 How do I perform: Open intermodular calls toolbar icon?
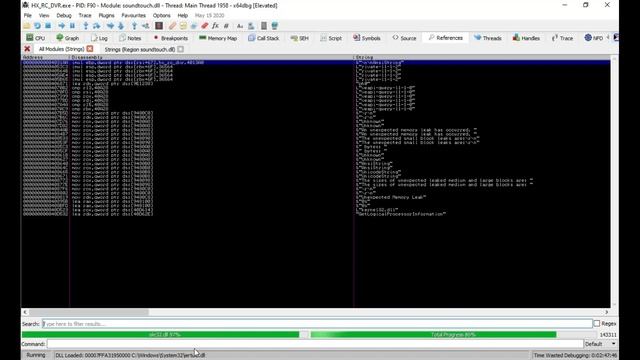click(x=251, y=26)
